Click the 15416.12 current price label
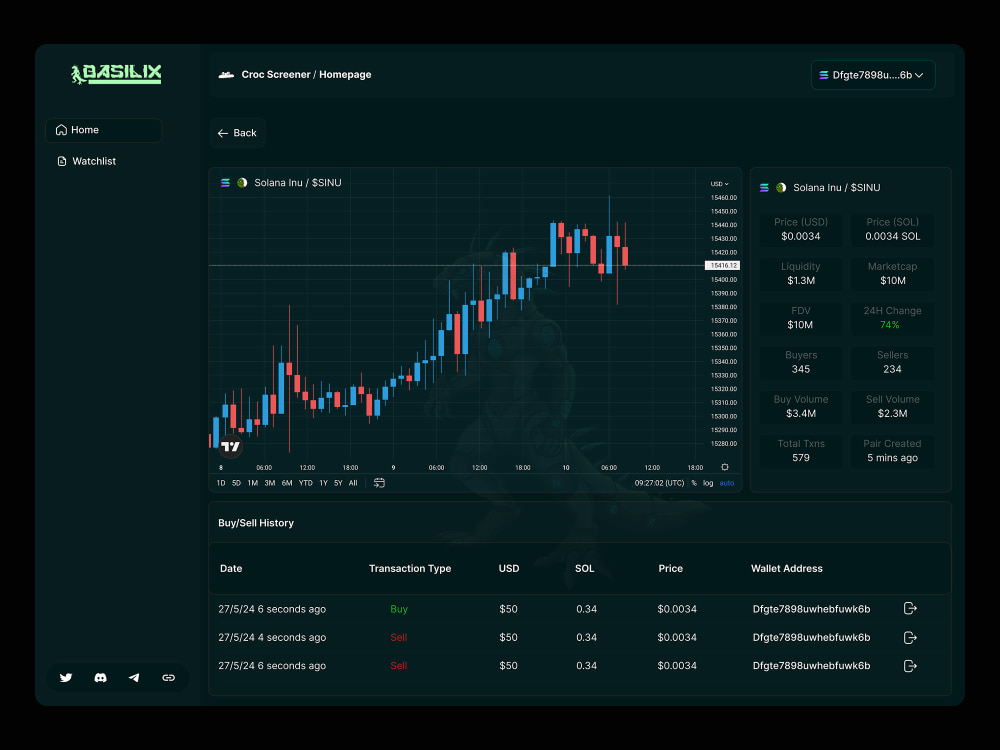This screenshot has height=750, width=1000. point(722,265)
